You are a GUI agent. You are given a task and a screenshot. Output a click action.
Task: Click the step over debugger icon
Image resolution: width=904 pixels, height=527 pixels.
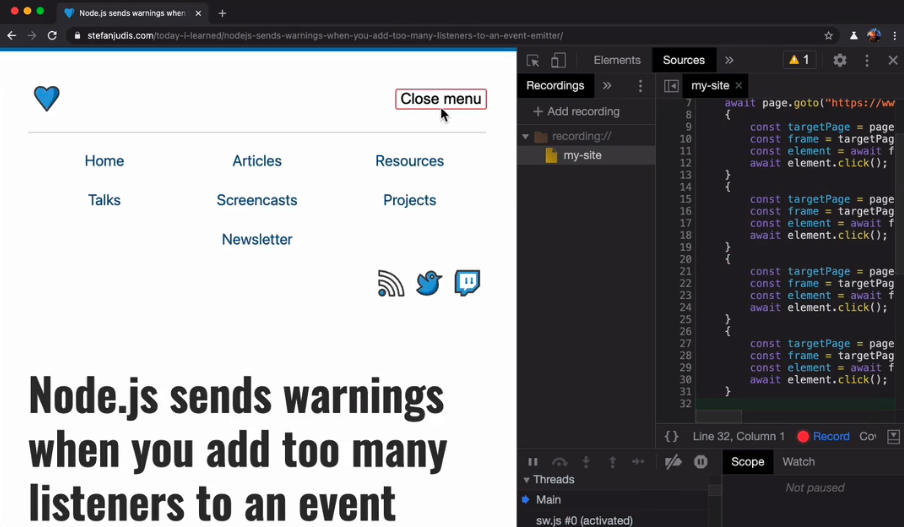pos(559,462)
